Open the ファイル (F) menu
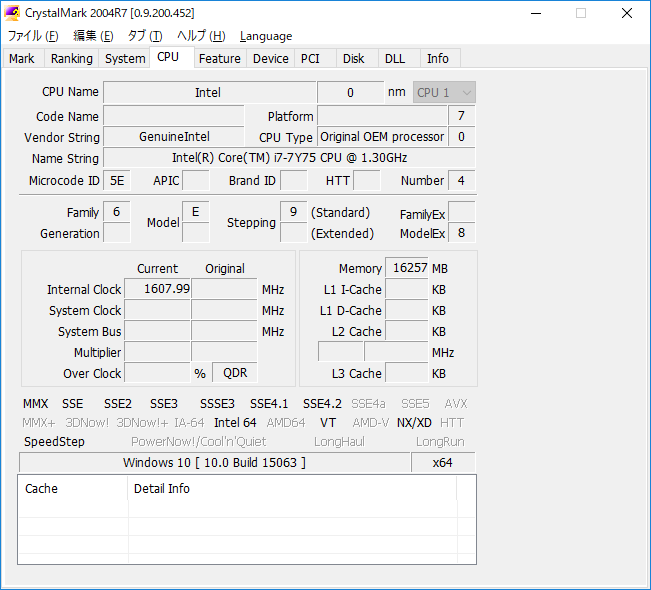This screenshot has width=651, height=590. pos(33,36)
